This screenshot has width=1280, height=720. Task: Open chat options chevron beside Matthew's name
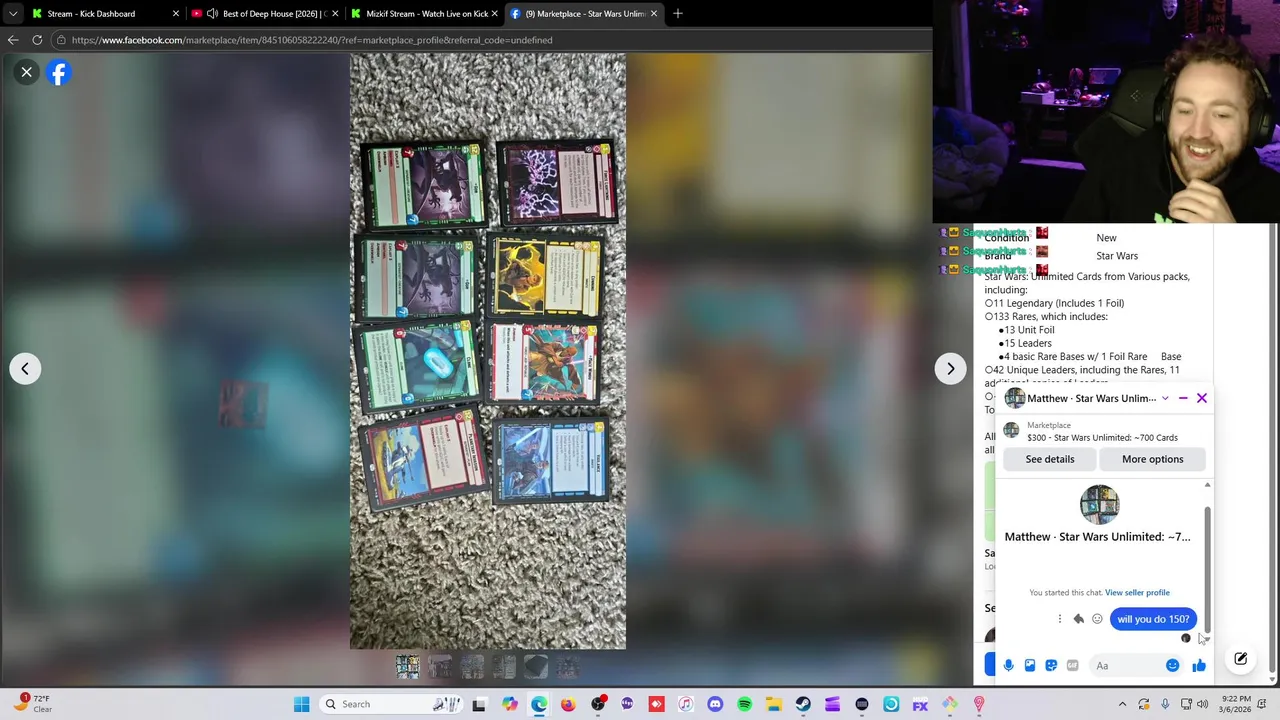[x=1165, y=398]
